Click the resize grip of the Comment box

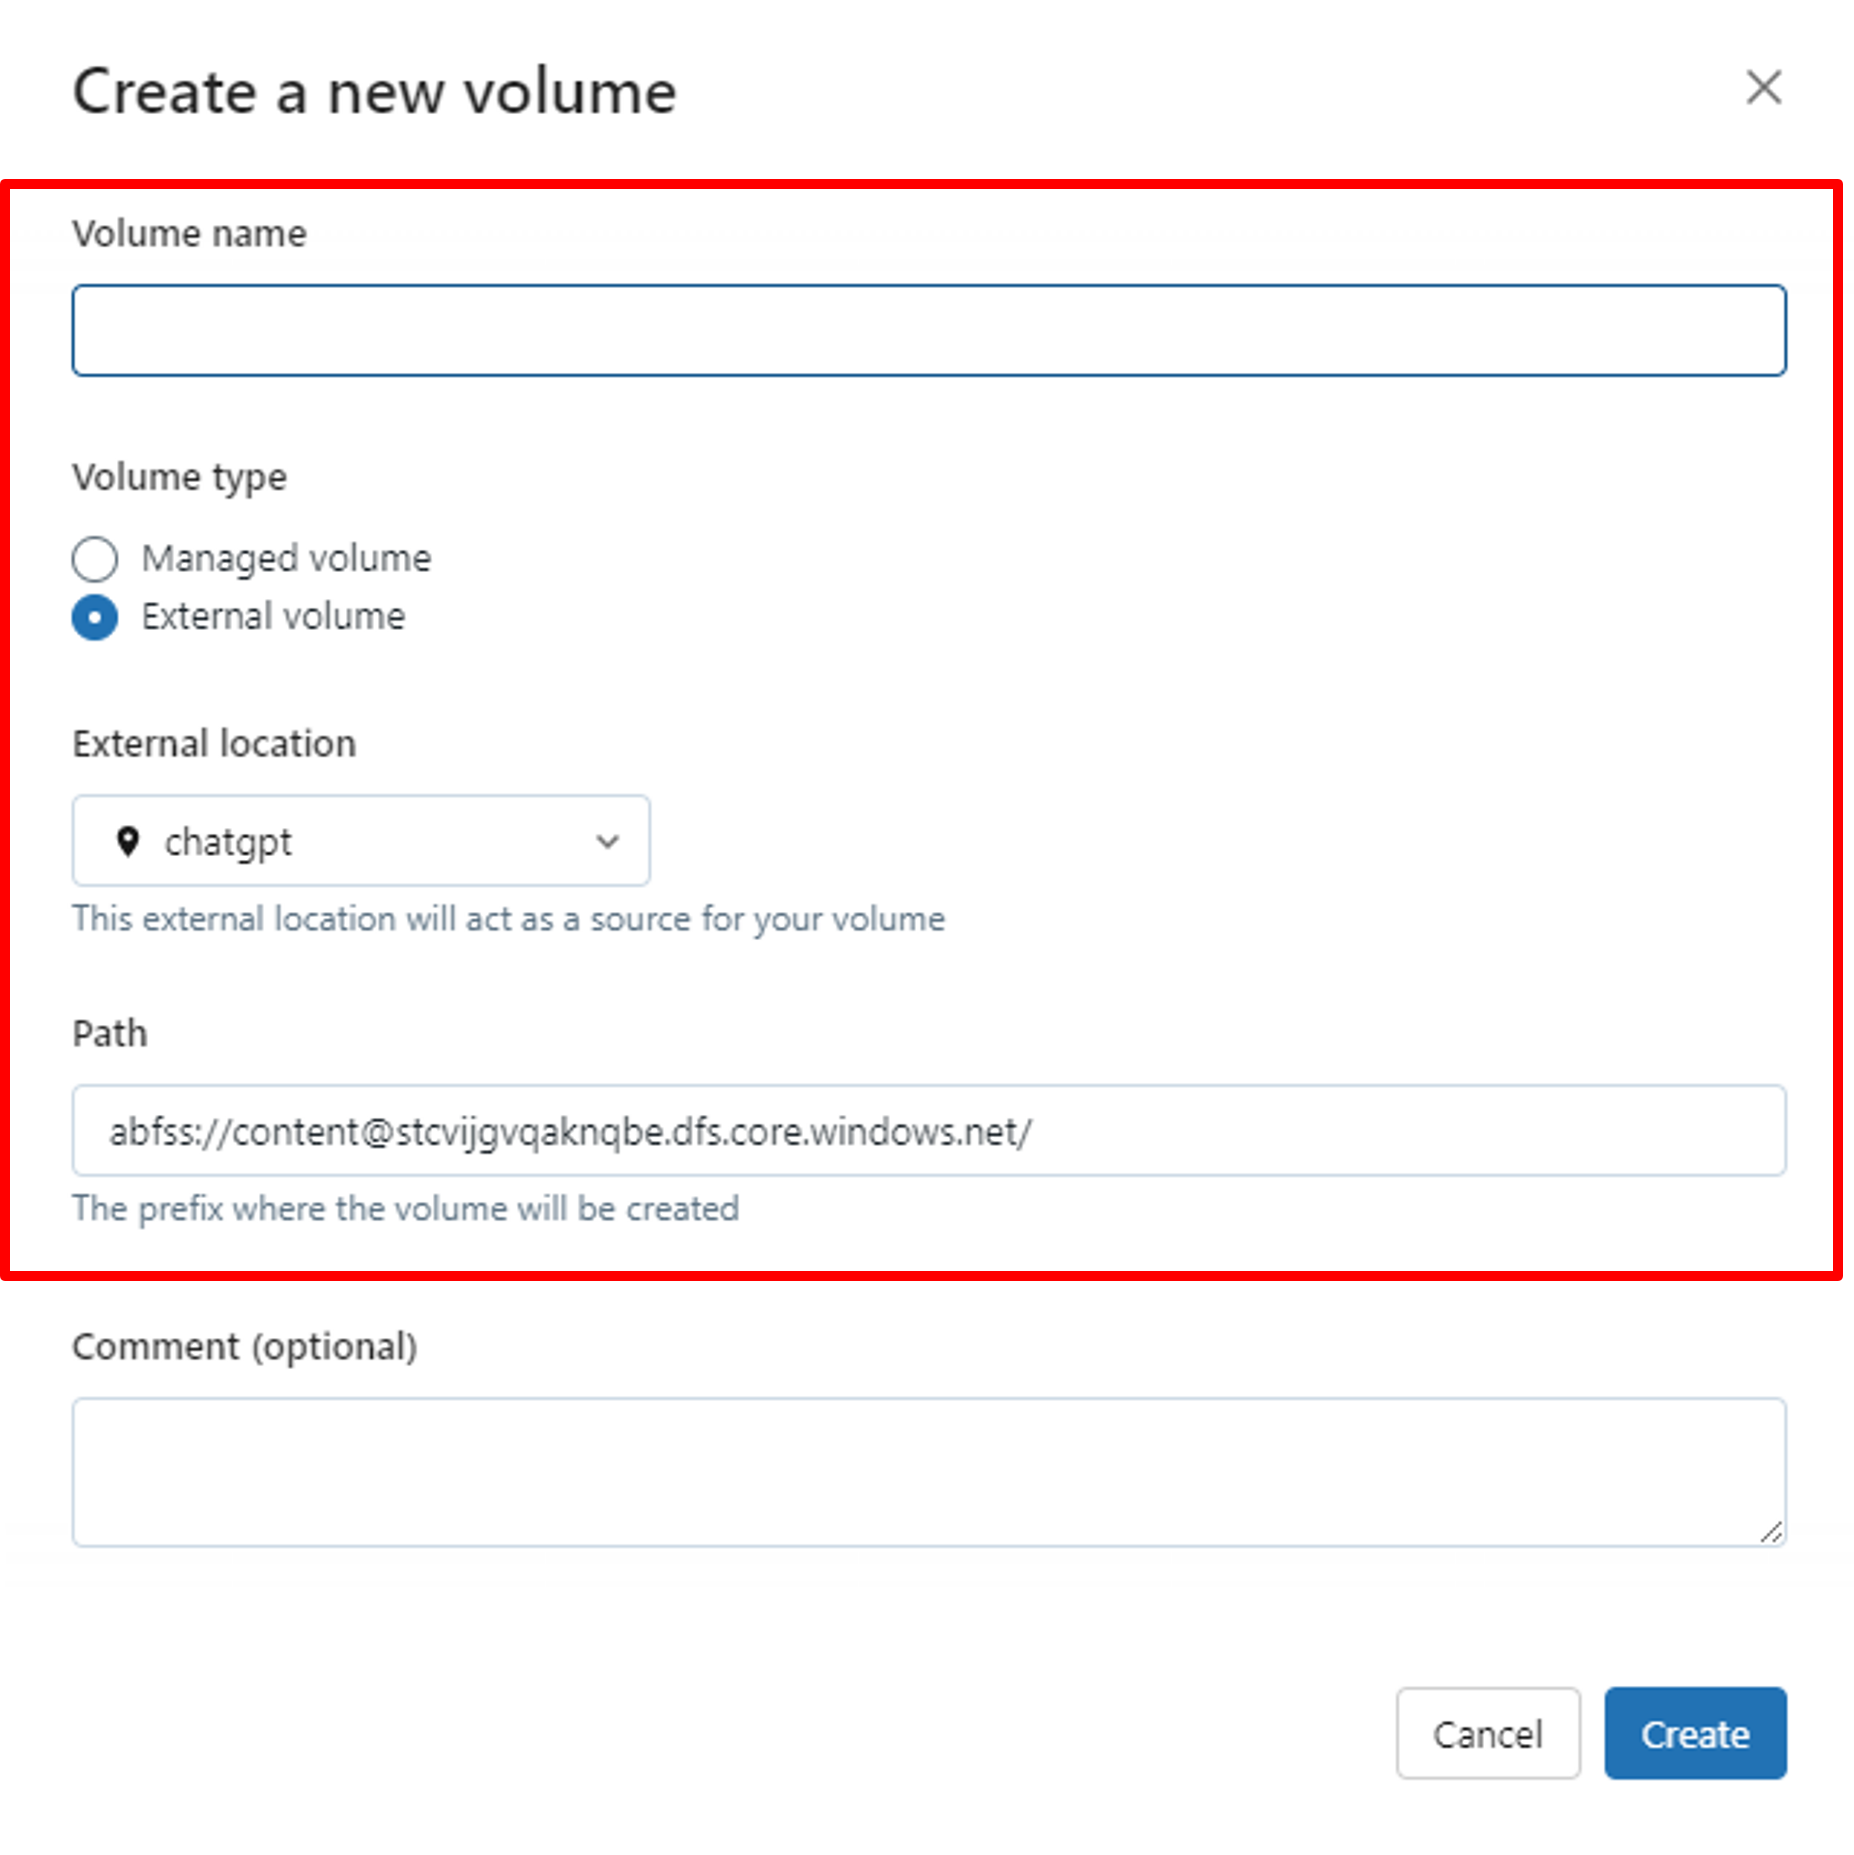(x=1771, y=1532)
